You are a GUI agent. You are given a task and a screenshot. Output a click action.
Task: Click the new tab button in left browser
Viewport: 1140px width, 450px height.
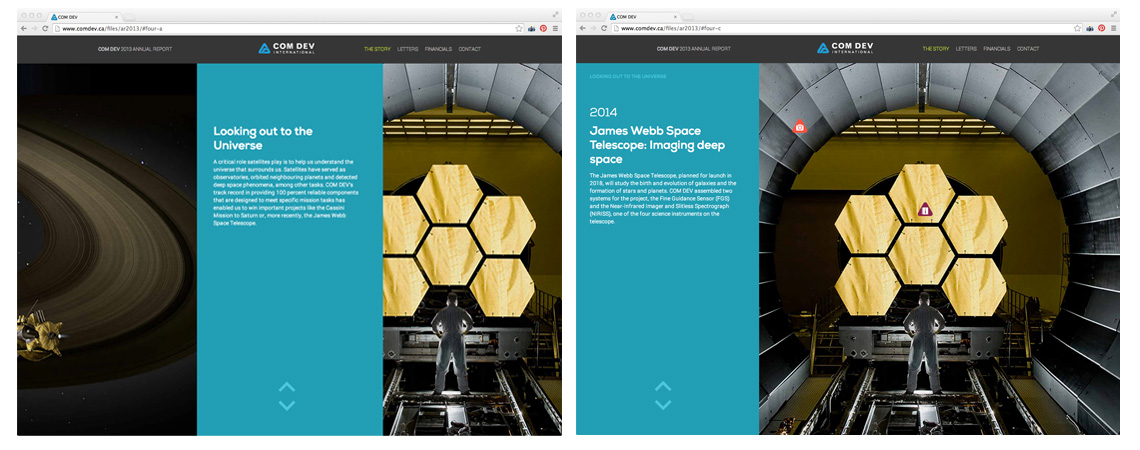tap(129, 17)
